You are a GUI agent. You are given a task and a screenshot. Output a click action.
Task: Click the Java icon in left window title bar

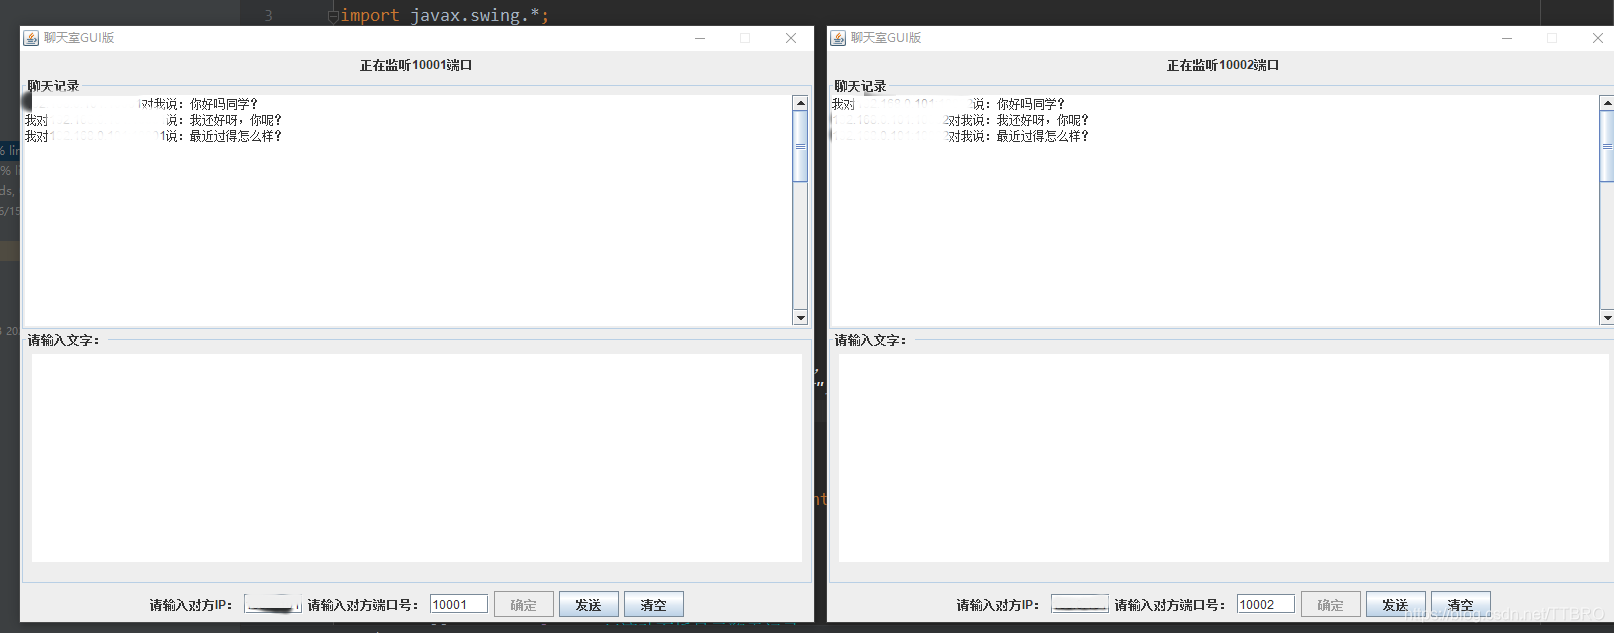click(31, 38)
